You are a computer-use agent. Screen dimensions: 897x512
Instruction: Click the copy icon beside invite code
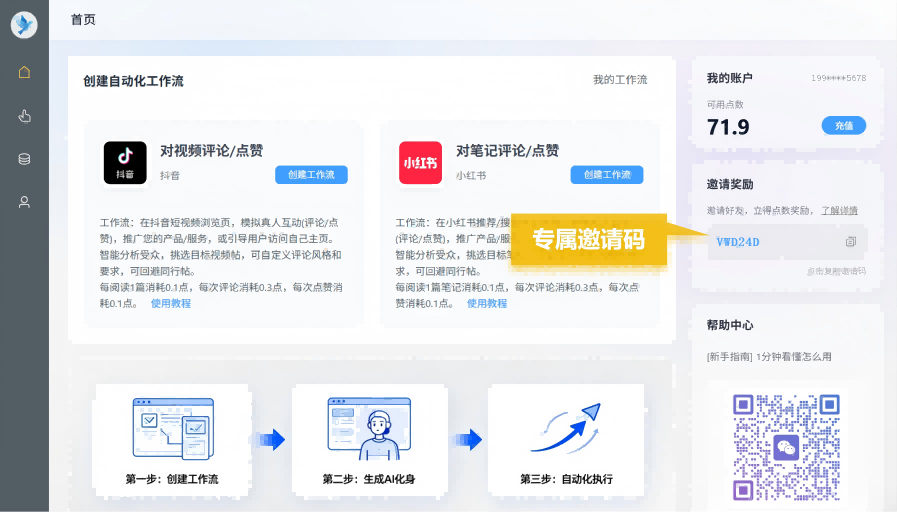point(851,242)
